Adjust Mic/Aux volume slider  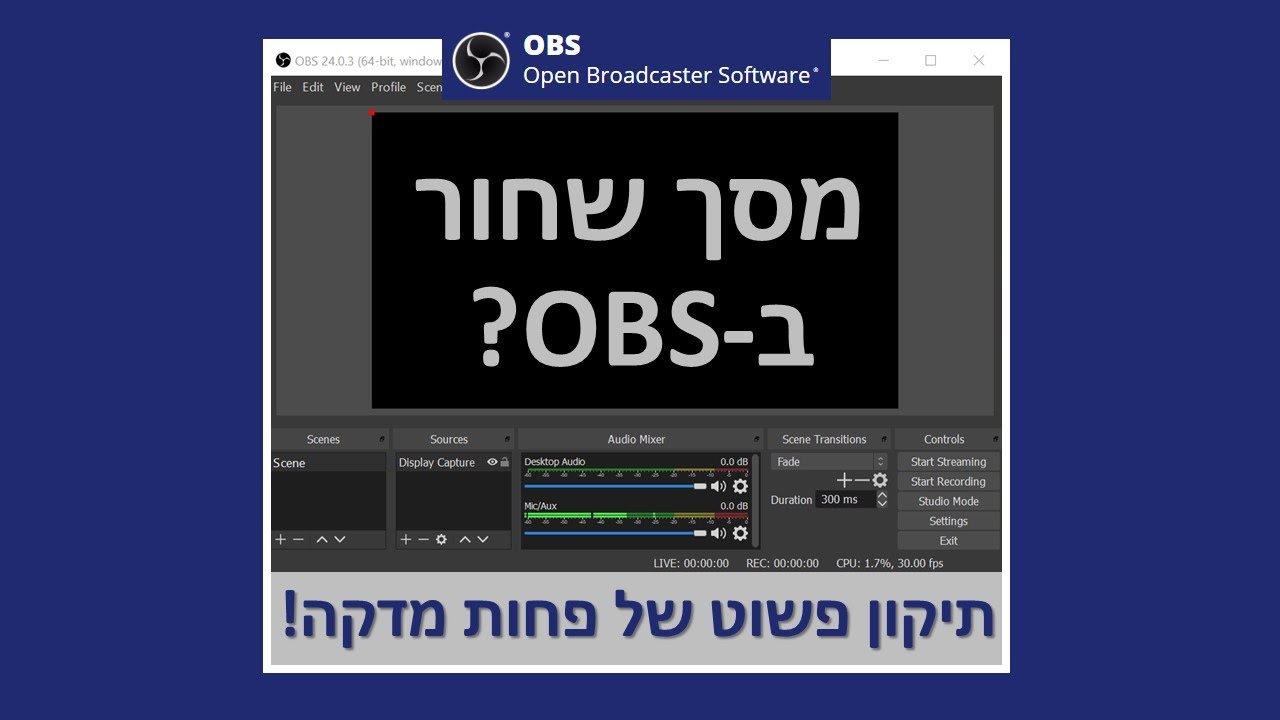(615, 533)
